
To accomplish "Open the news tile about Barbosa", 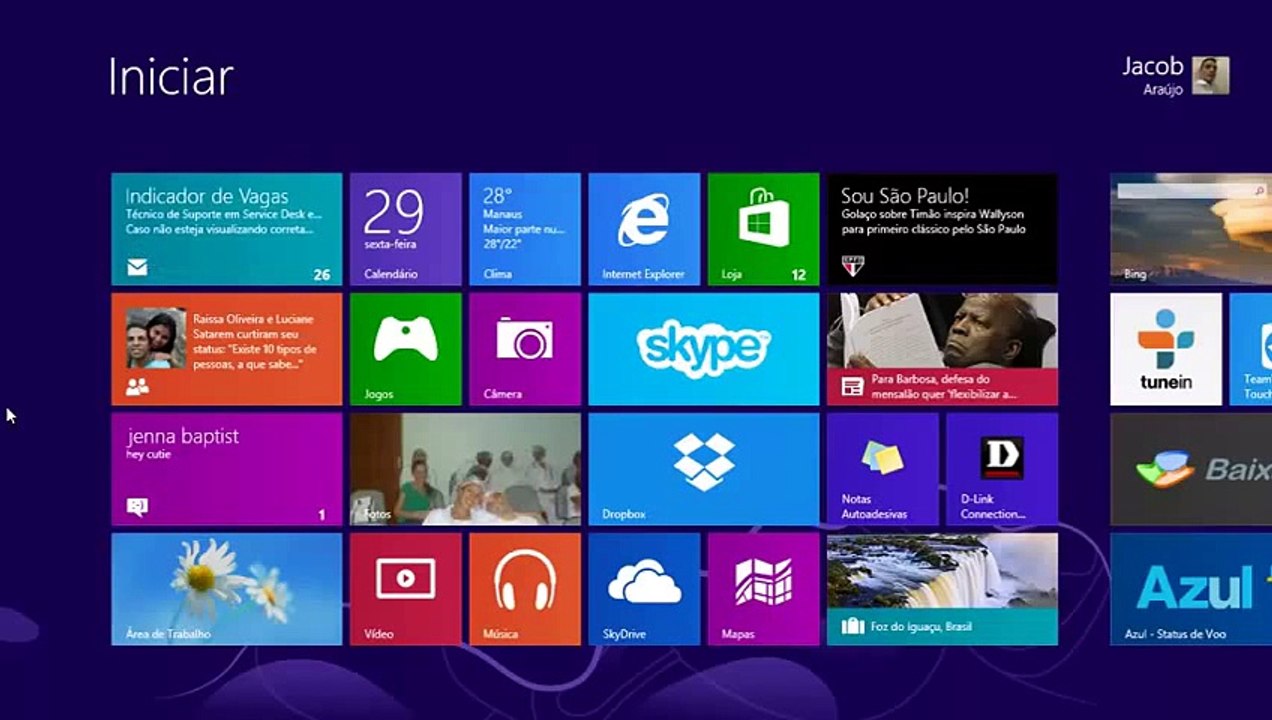I will tap(942, 349).
